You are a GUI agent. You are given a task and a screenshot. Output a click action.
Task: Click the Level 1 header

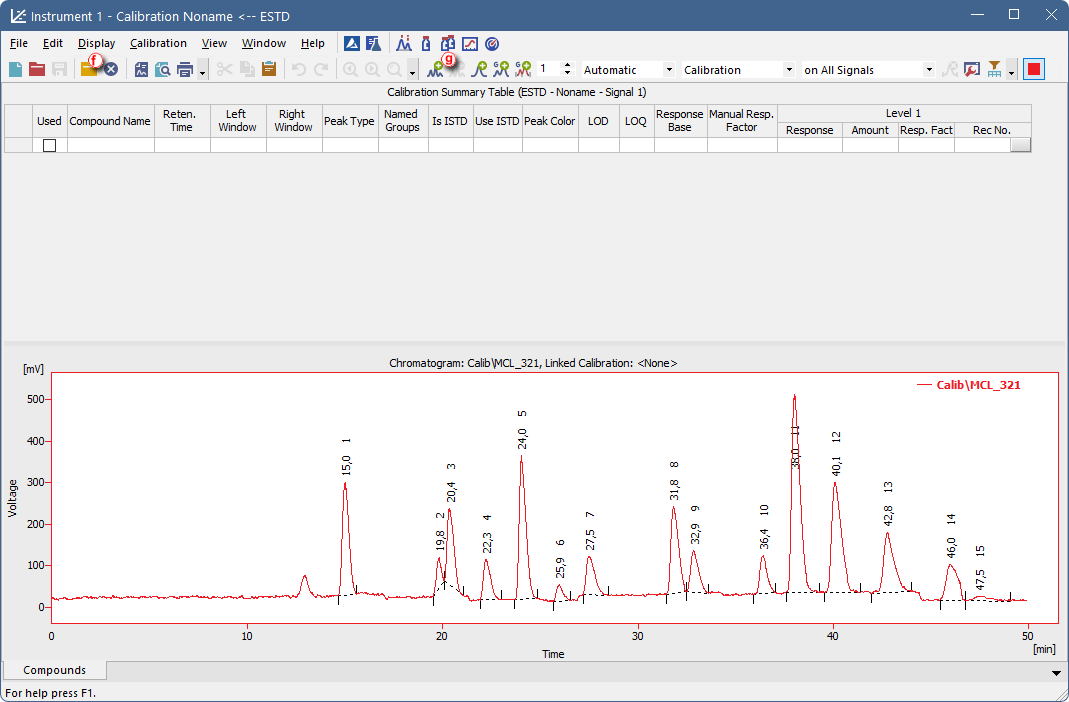[903, 113]
